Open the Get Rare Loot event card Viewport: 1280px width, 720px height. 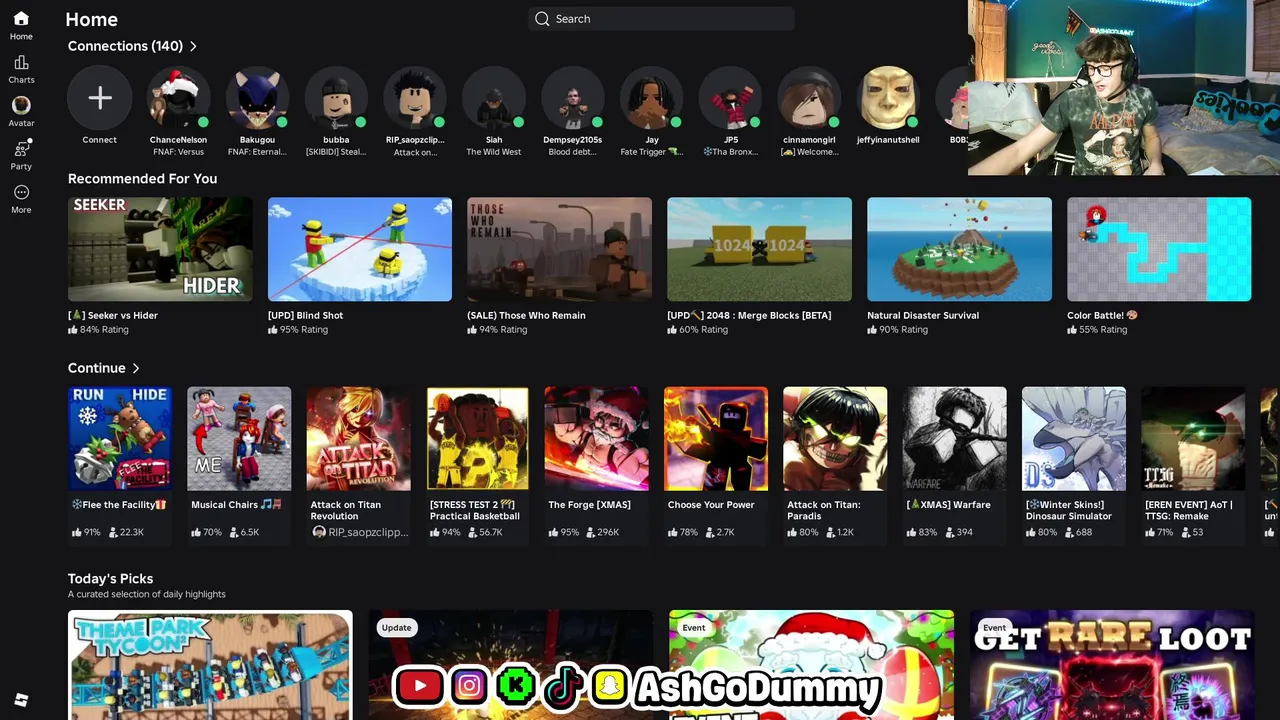pos(1112,665)
